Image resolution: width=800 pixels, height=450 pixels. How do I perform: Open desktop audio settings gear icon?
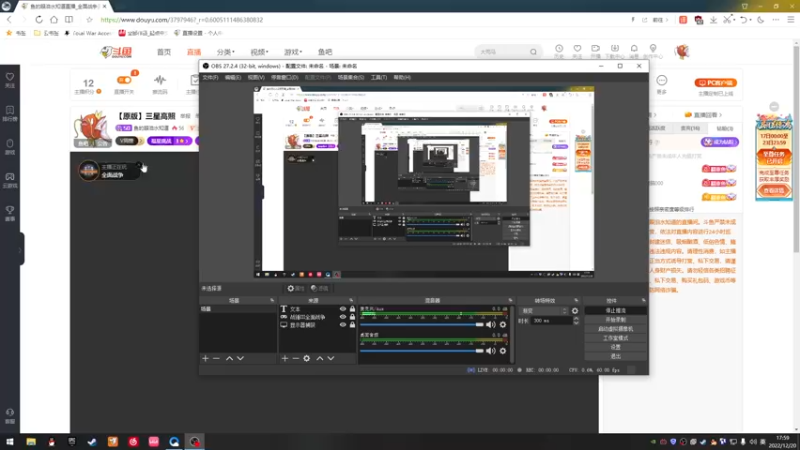click(503, 351)
